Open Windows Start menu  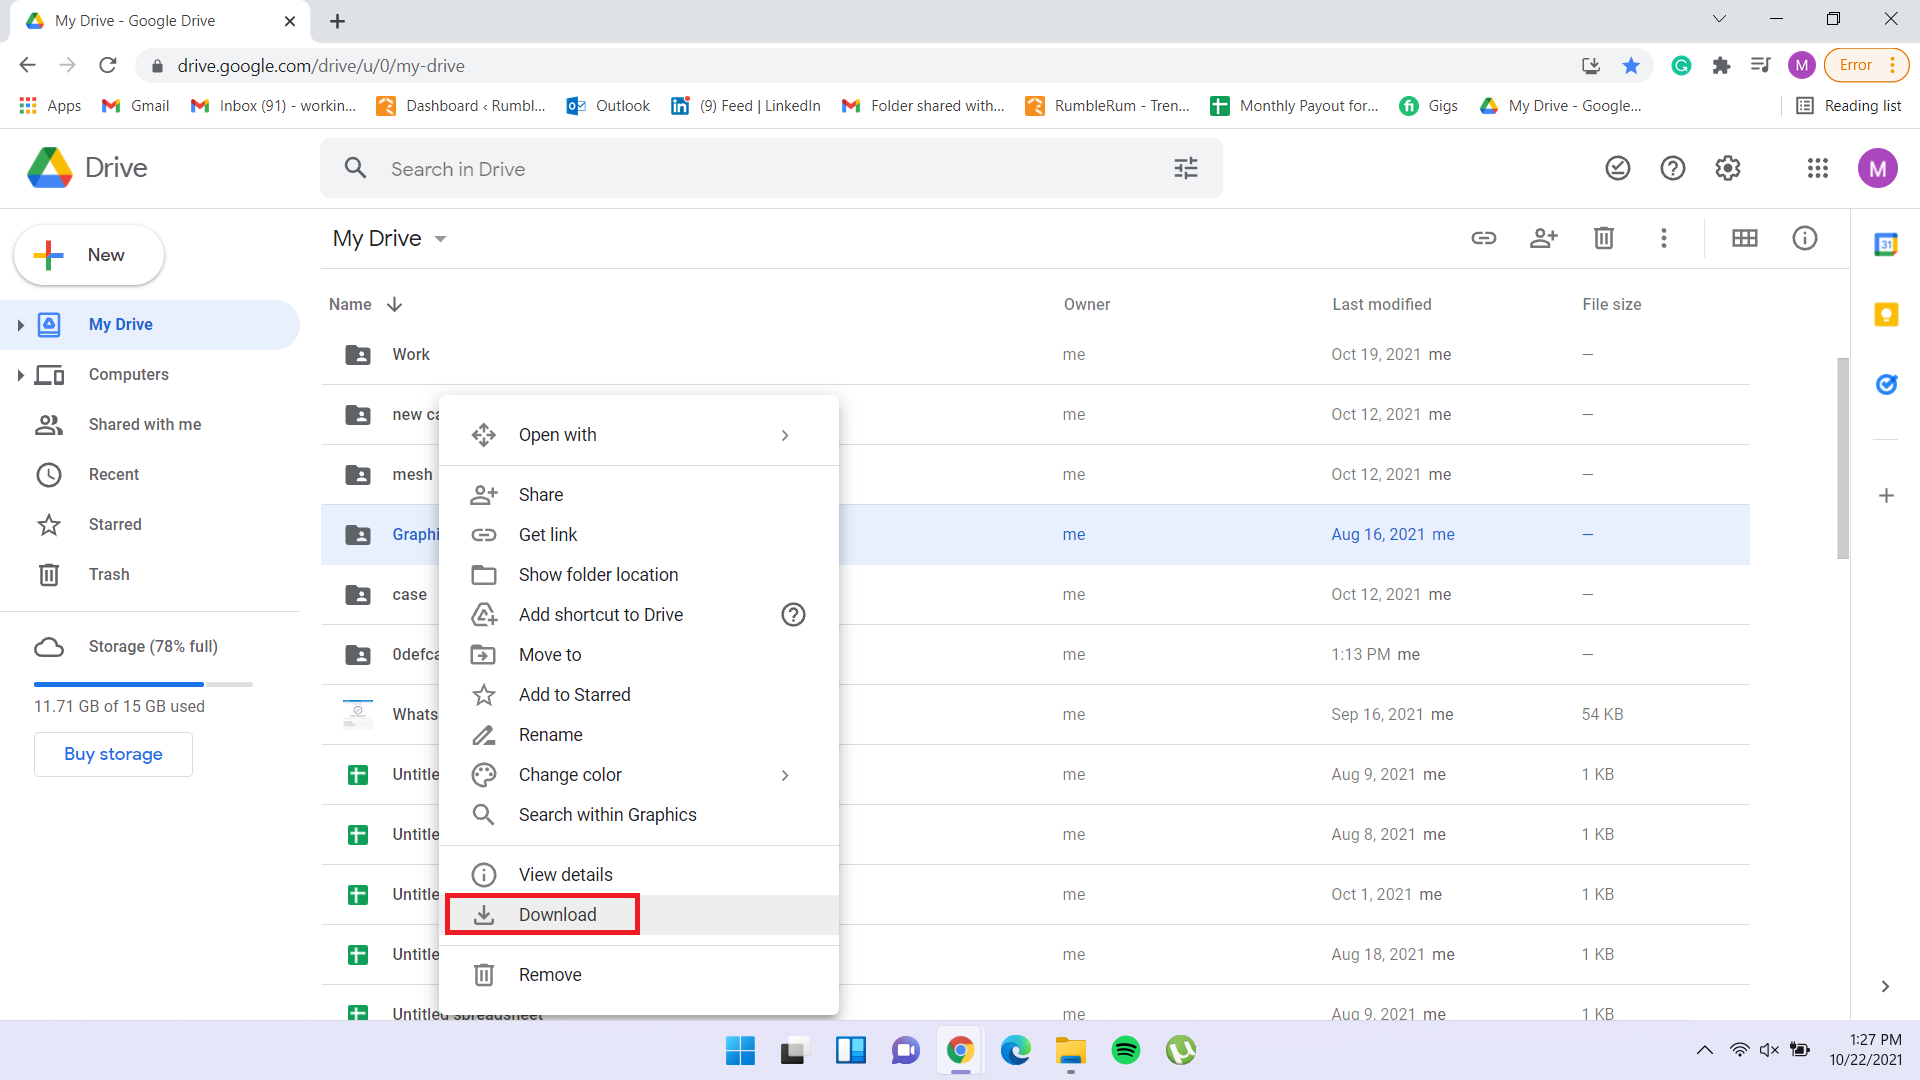(740, 1050)
